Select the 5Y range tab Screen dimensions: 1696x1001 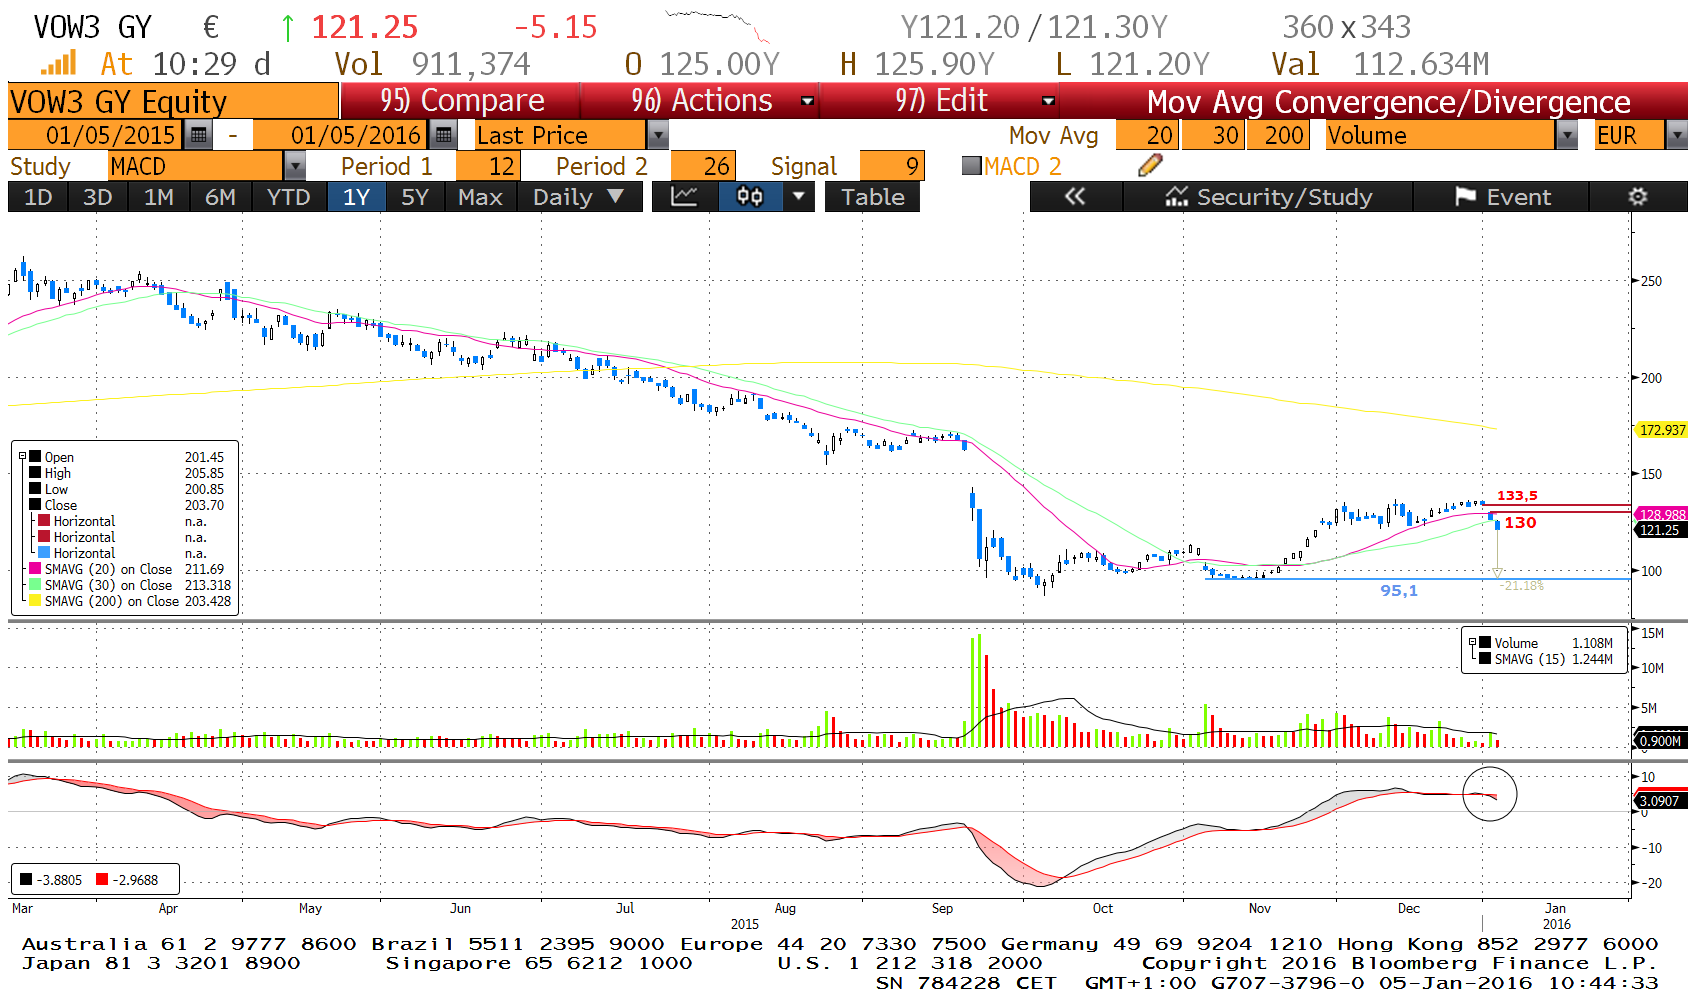(x=415, y=197)
